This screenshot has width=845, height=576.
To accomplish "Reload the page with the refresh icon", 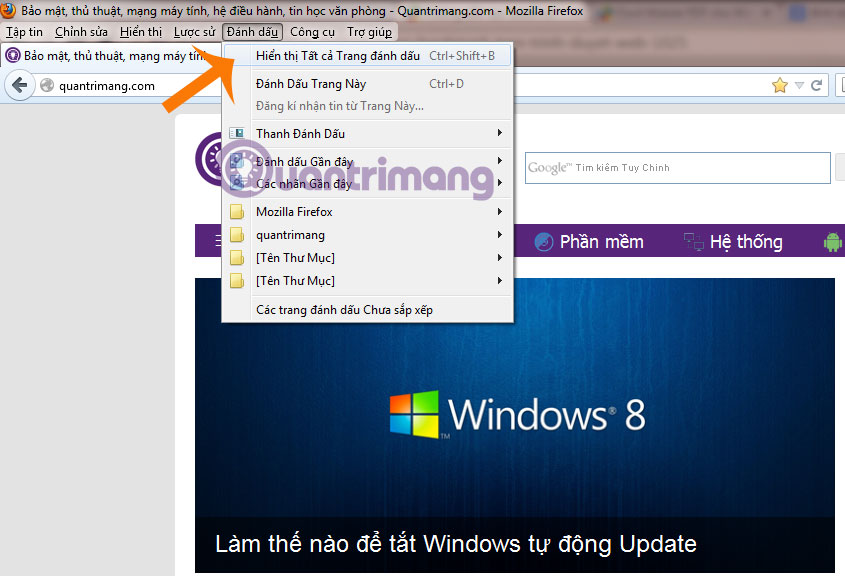I will (816, 85).
